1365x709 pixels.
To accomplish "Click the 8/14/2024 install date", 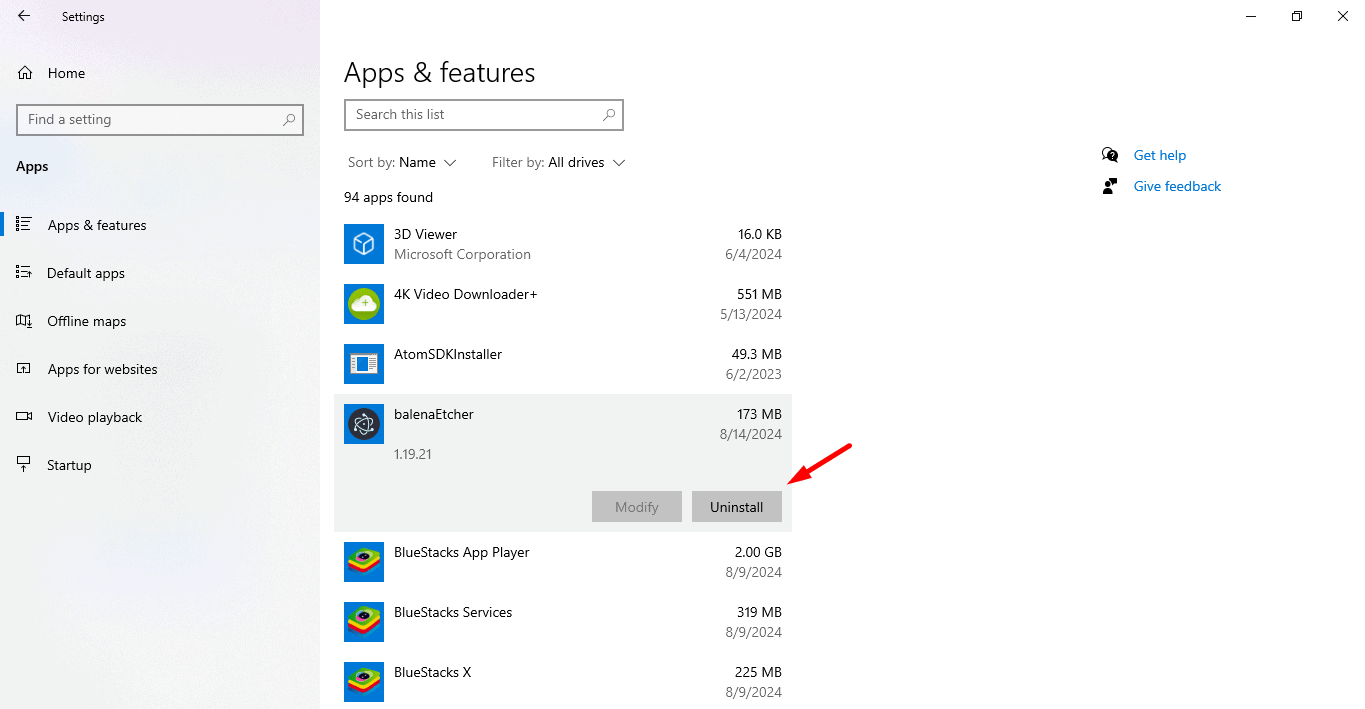I will click(753, 434).
